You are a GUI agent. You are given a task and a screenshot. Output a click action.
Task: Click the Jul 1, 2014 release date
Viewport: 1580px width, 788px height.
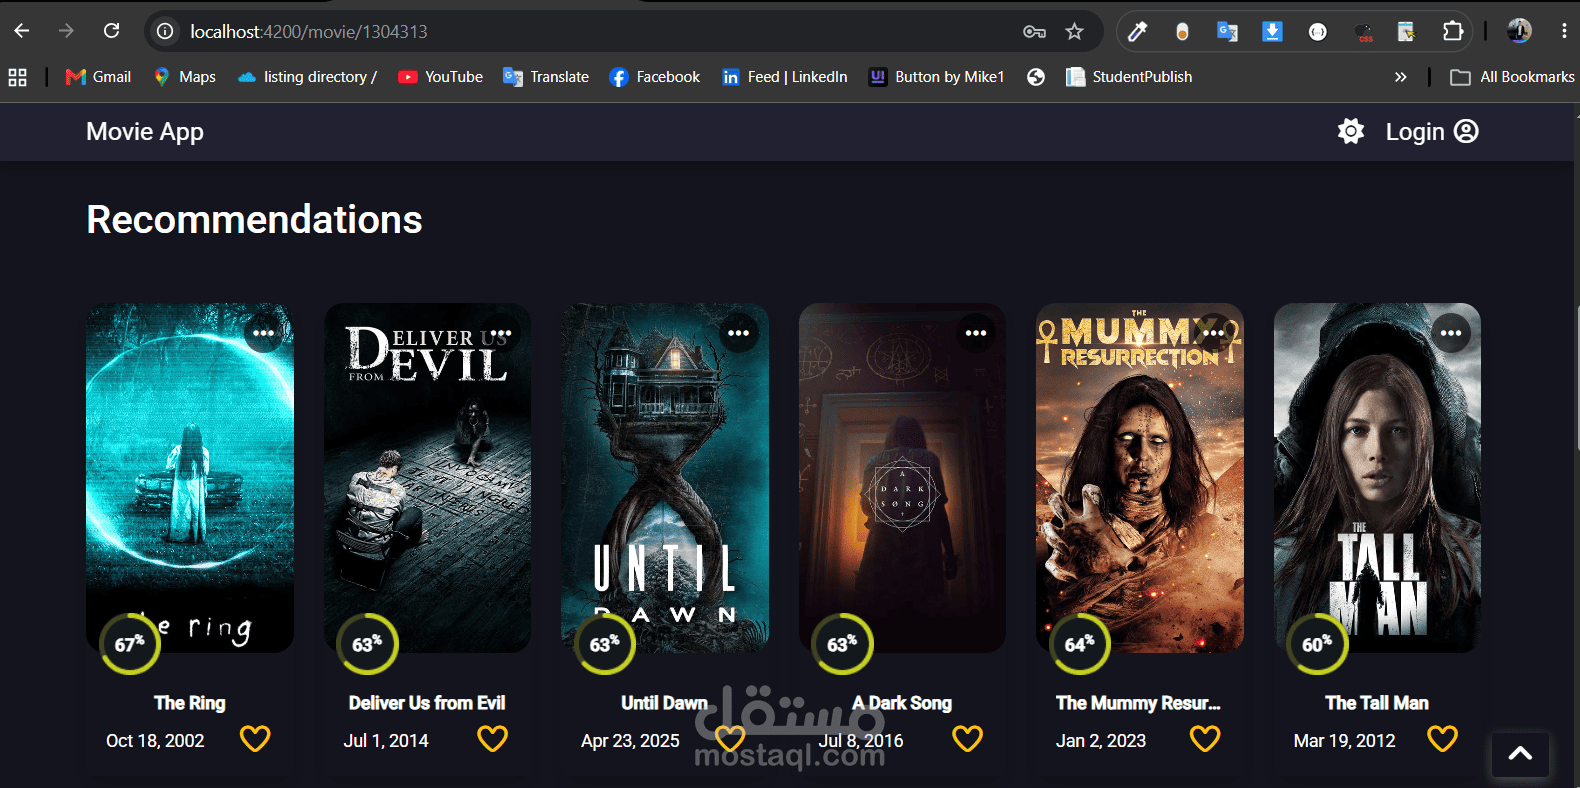pyautogui.click(x=386, y=741)
